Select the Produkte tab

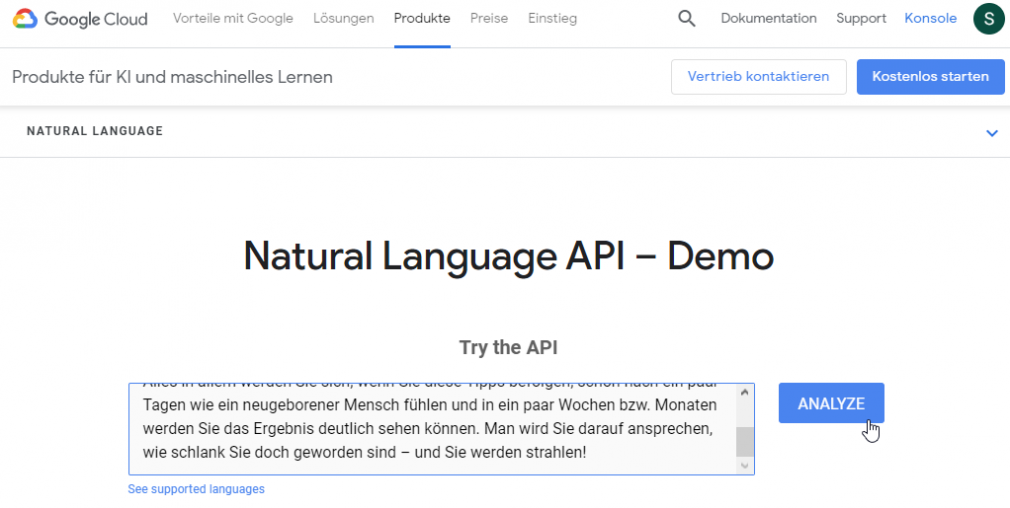tap(422, 19)
